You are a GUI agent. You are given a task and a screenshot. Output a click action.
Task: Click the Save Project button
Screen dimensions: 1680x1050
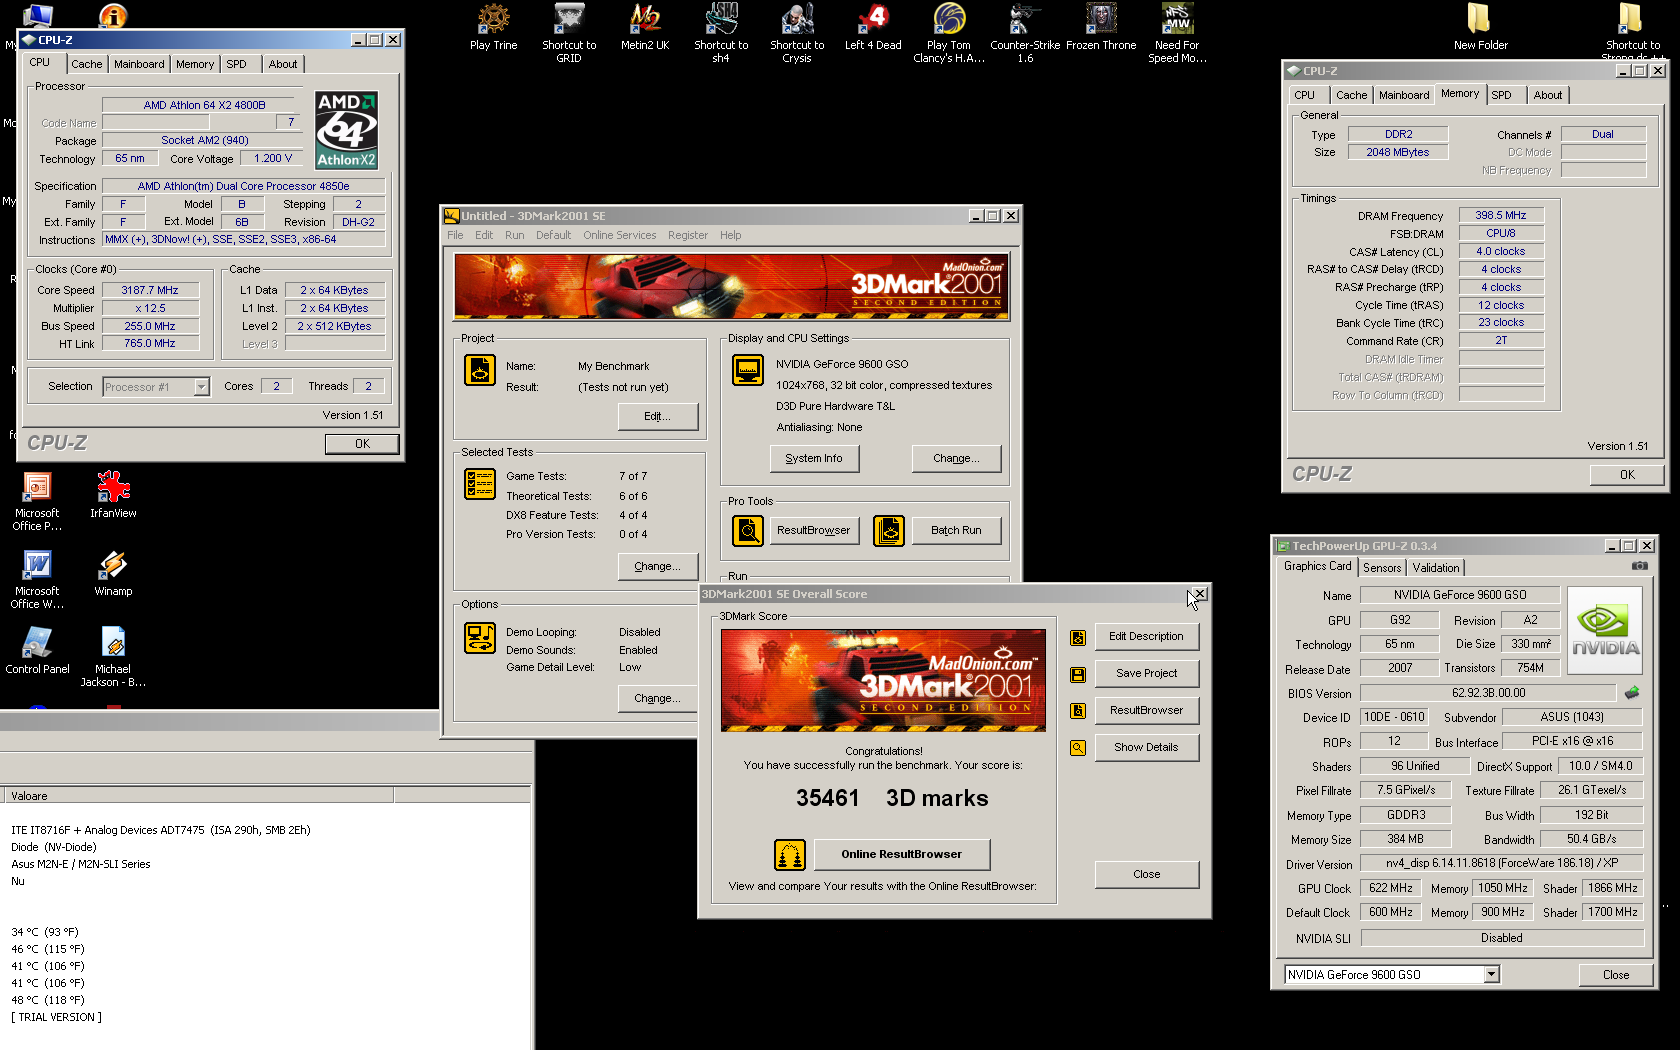tap(1146, 673)
